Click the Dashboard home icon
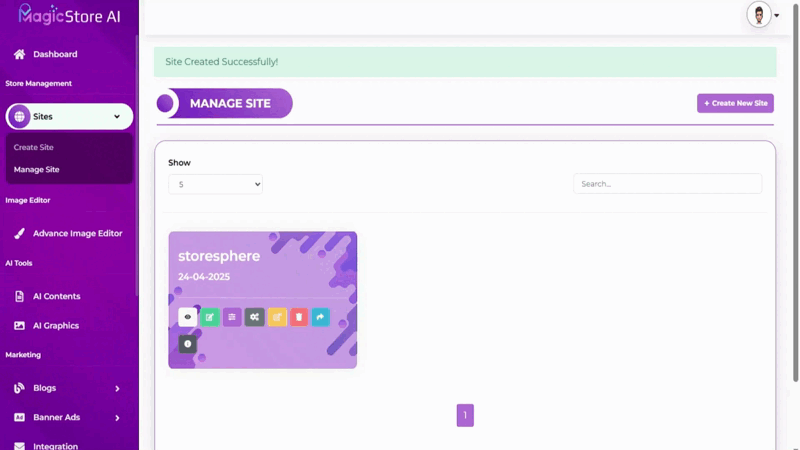 pyautogui.click(x=19, y=54)
